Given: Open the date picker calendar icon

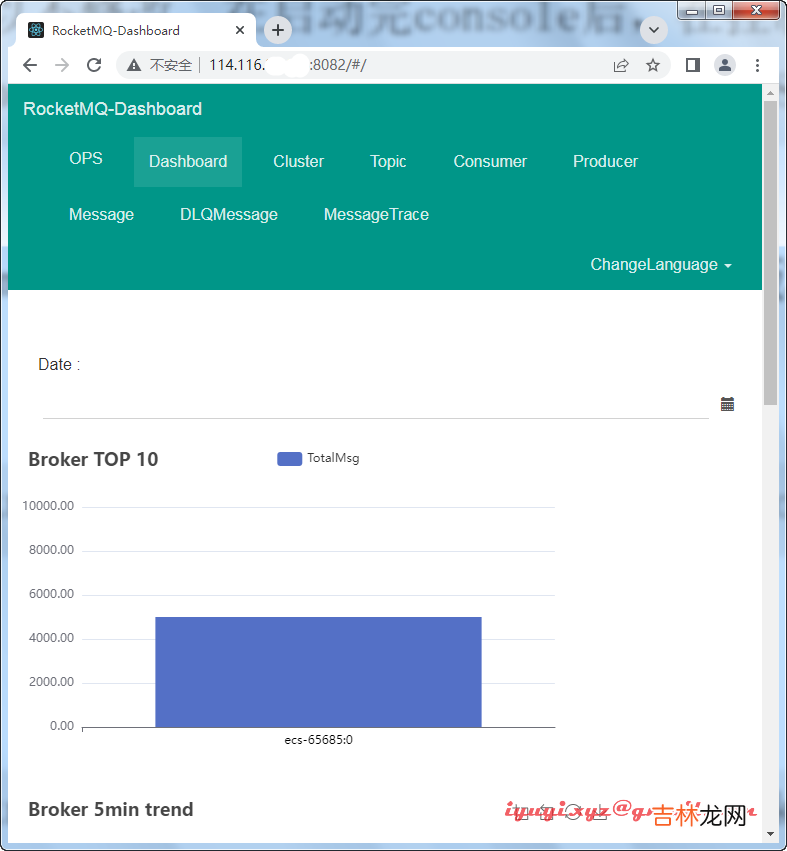Looking at the screenshot, I should [x=727, y=404].
